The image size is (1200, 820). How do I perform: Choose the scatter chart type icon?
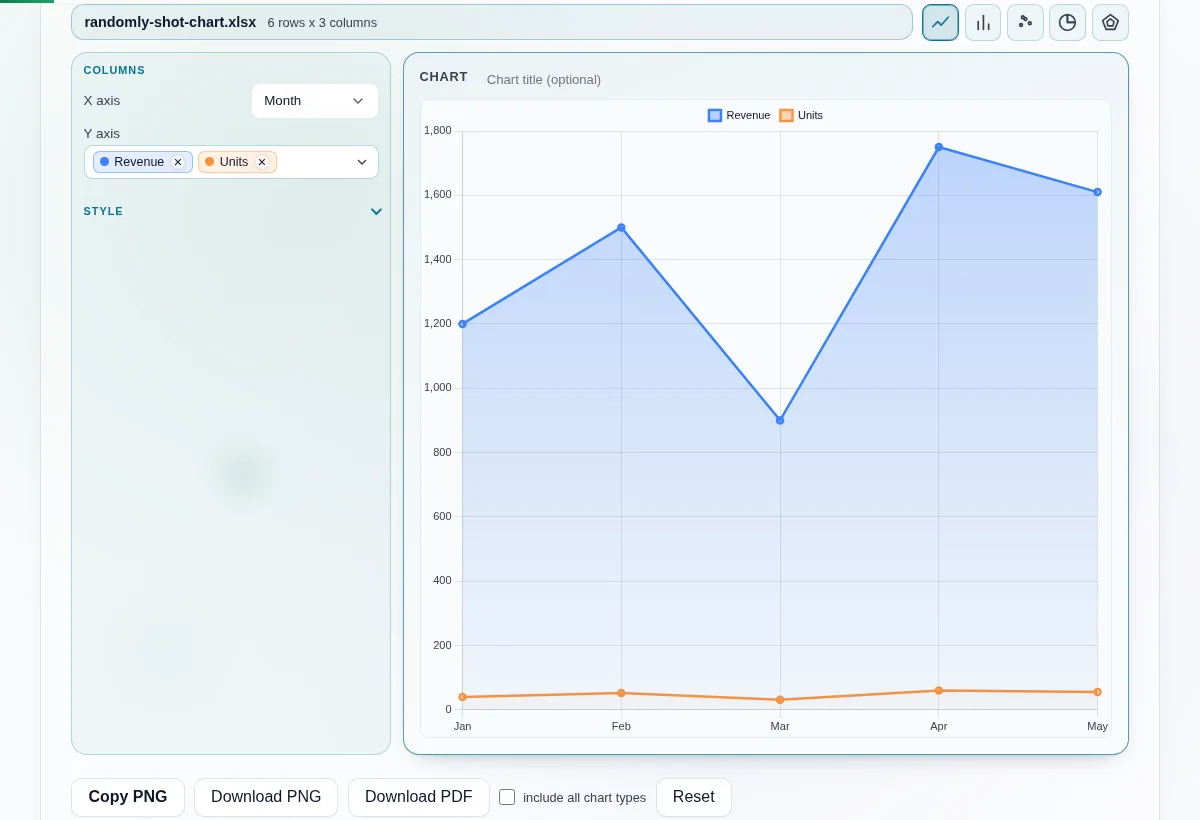[x=1025, y=22]
